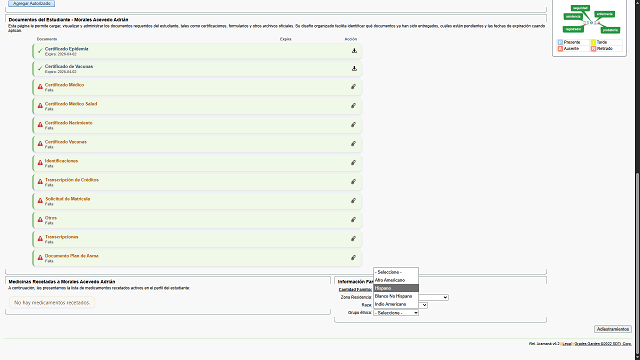
Task: Click warning triangle beside Otros
Action: point(40,220)
